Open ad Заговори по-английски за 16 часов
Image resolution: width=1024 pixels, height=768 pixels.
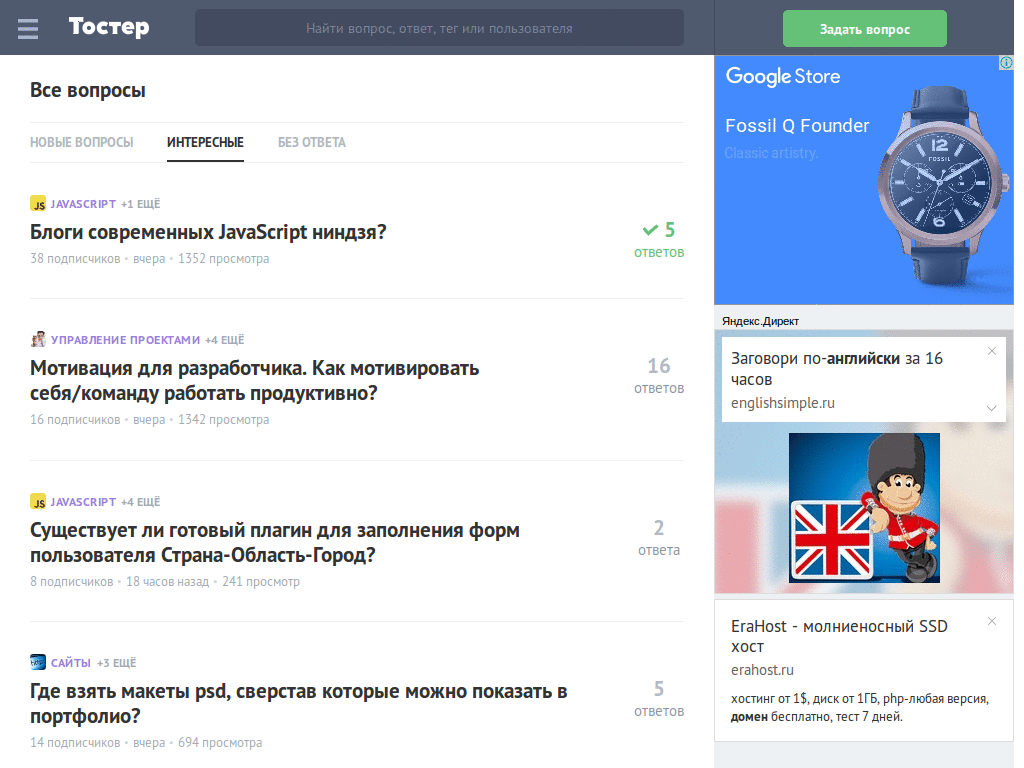(x=837, y=369)
